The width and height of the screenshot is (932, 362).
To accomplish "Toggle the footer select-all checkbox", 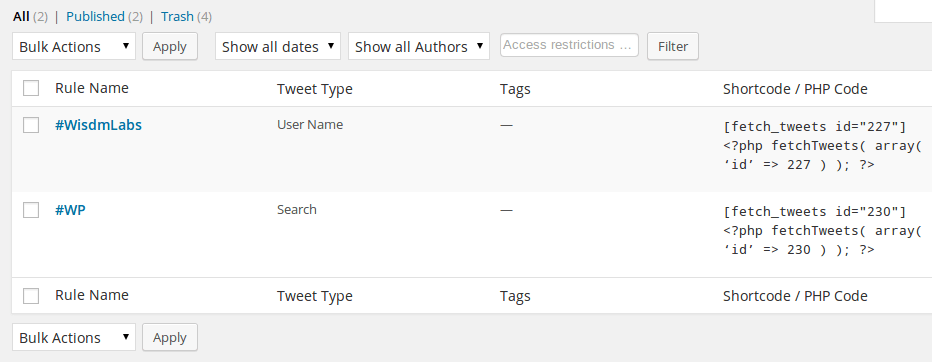I will tap(31, 295).
